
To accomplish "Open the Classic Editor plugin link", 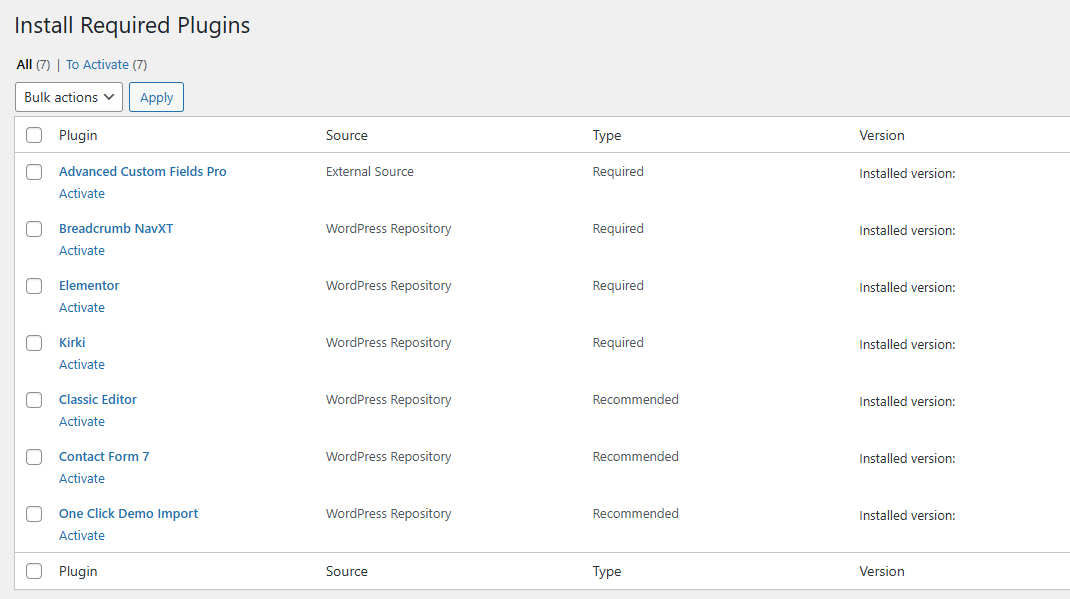I will pyautogui.click(x=98, y=400).
